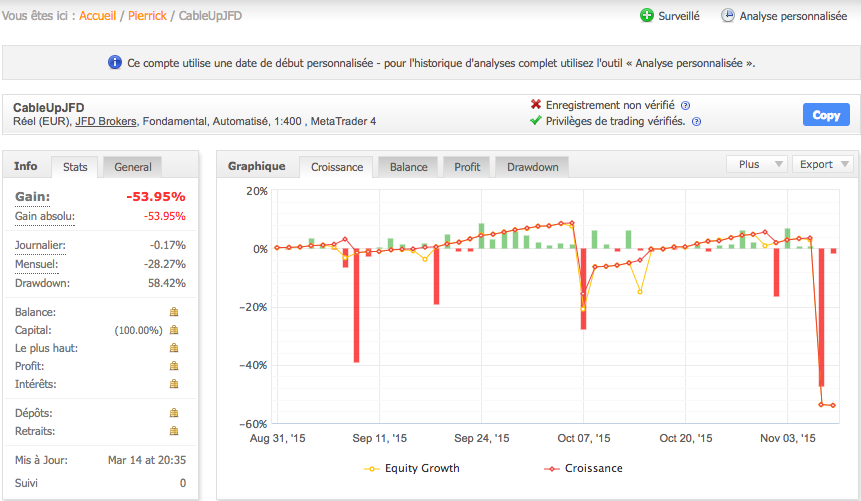Expand the Export dropdown
Viewport: 861px width, 501px height.
(824, 164)
